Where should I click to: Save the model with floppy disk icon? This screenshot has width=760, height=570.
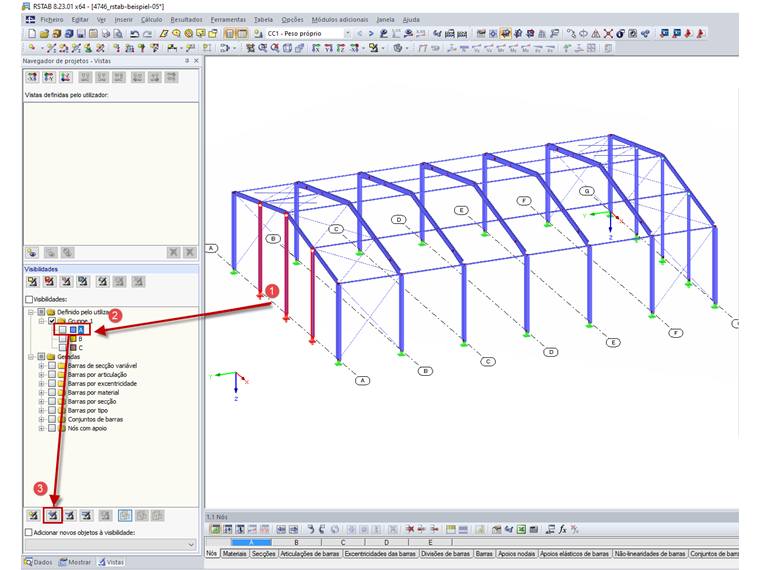pos(81,33)
